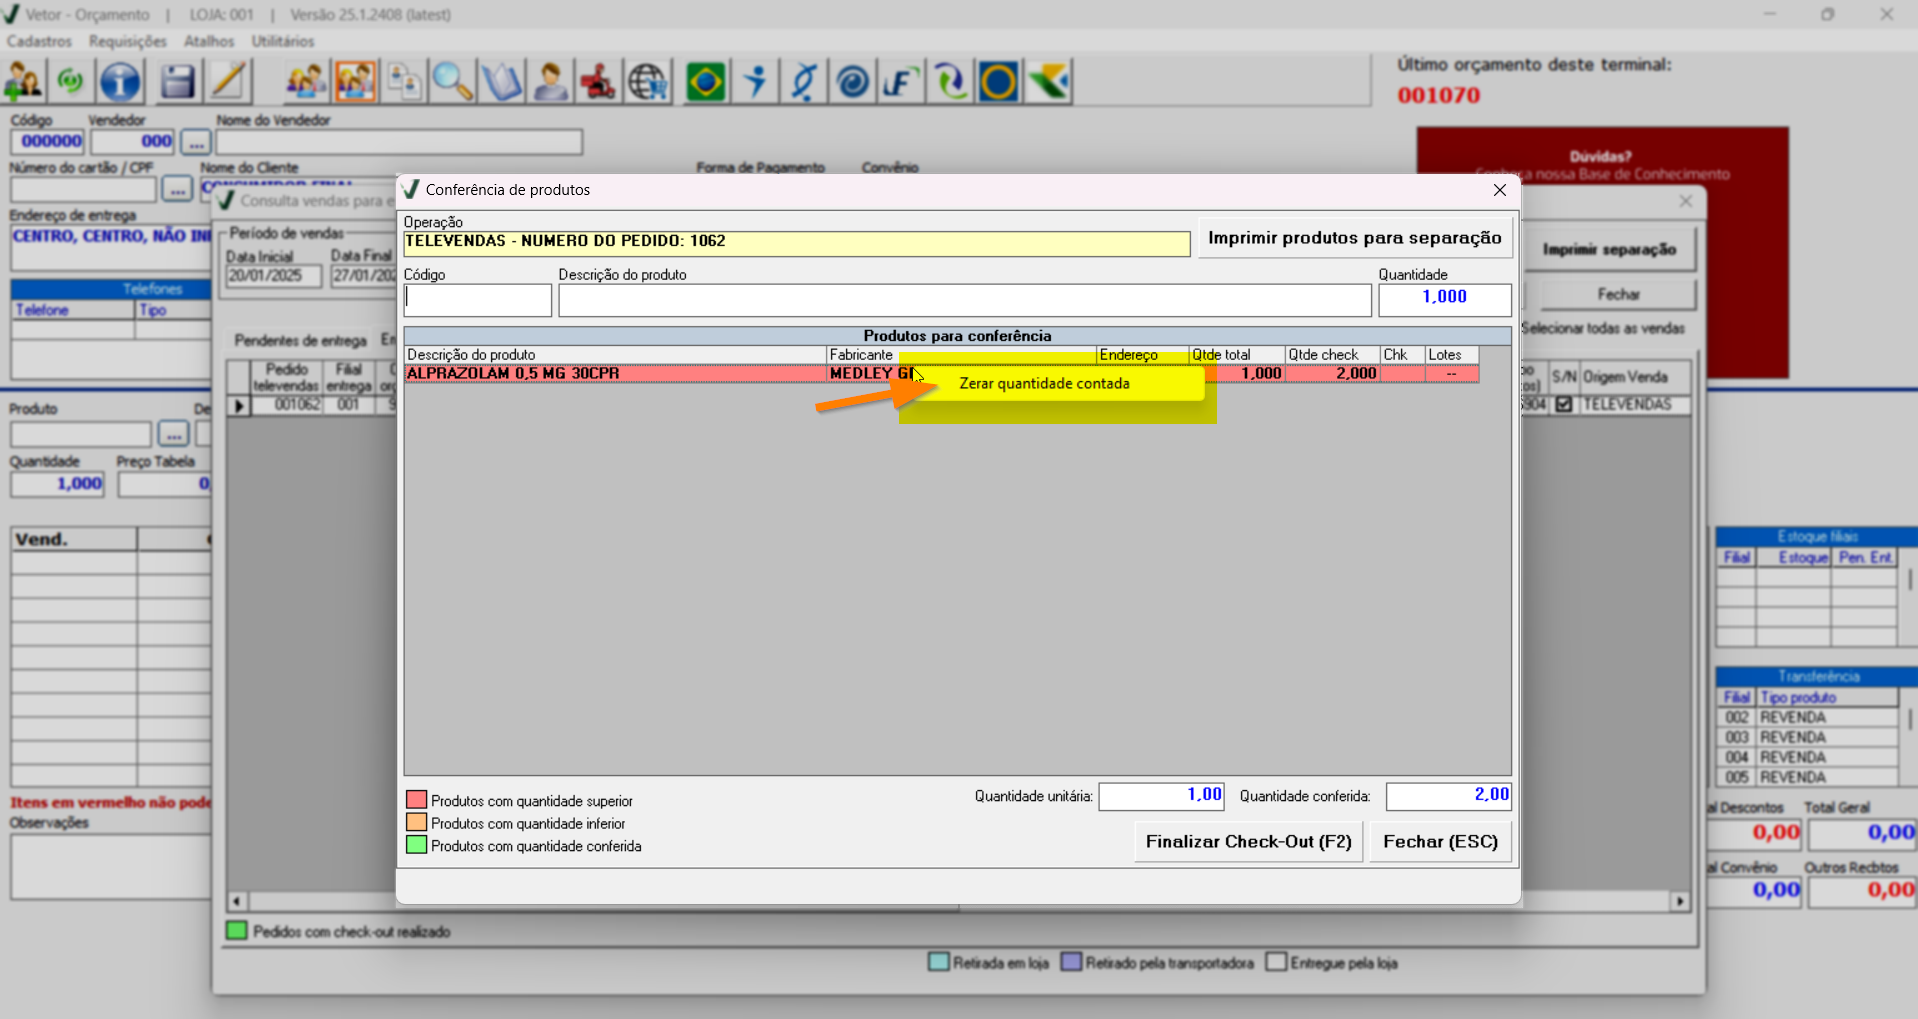Click the Qtde check value 2,000
1918x1019 pixels.
pyautogui.click(x=1332, y=374)
